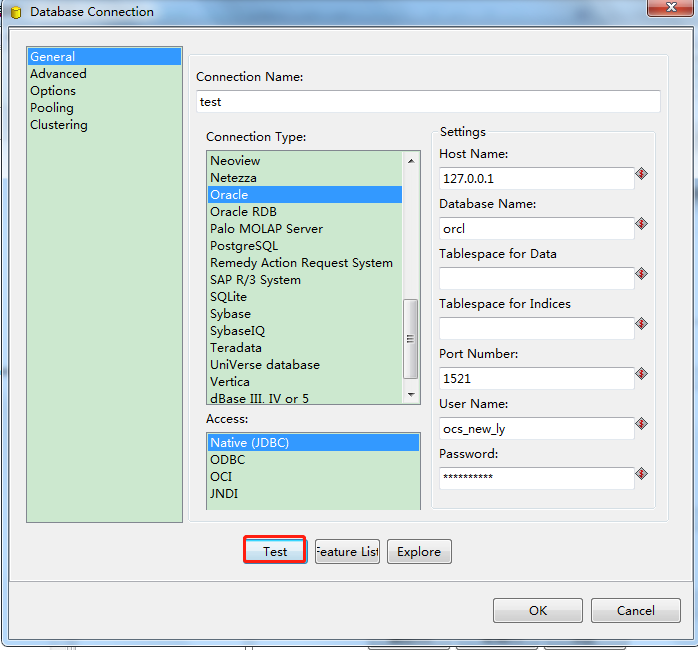
Task: Select the General settings page
Action: tap(104, 57)
